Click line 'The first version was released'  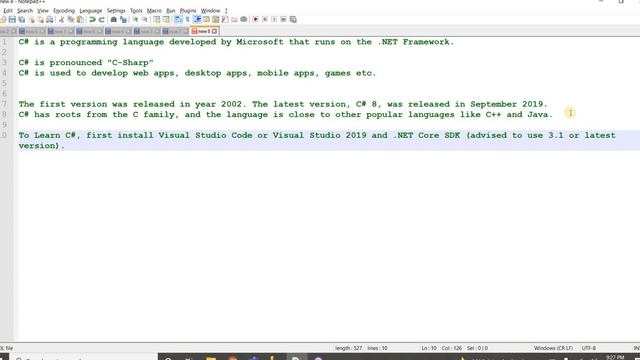pos(283,104)
